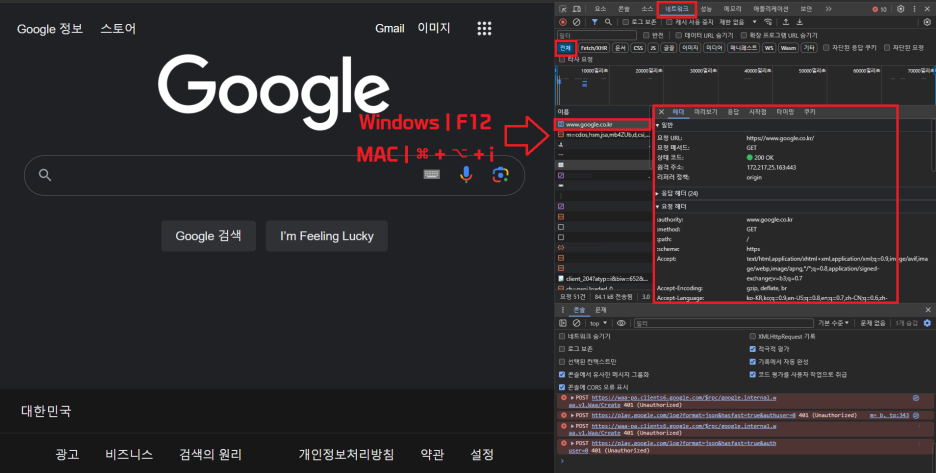Enable 데이터 URL 숨기기 checkbox

[x=679, y=35]
